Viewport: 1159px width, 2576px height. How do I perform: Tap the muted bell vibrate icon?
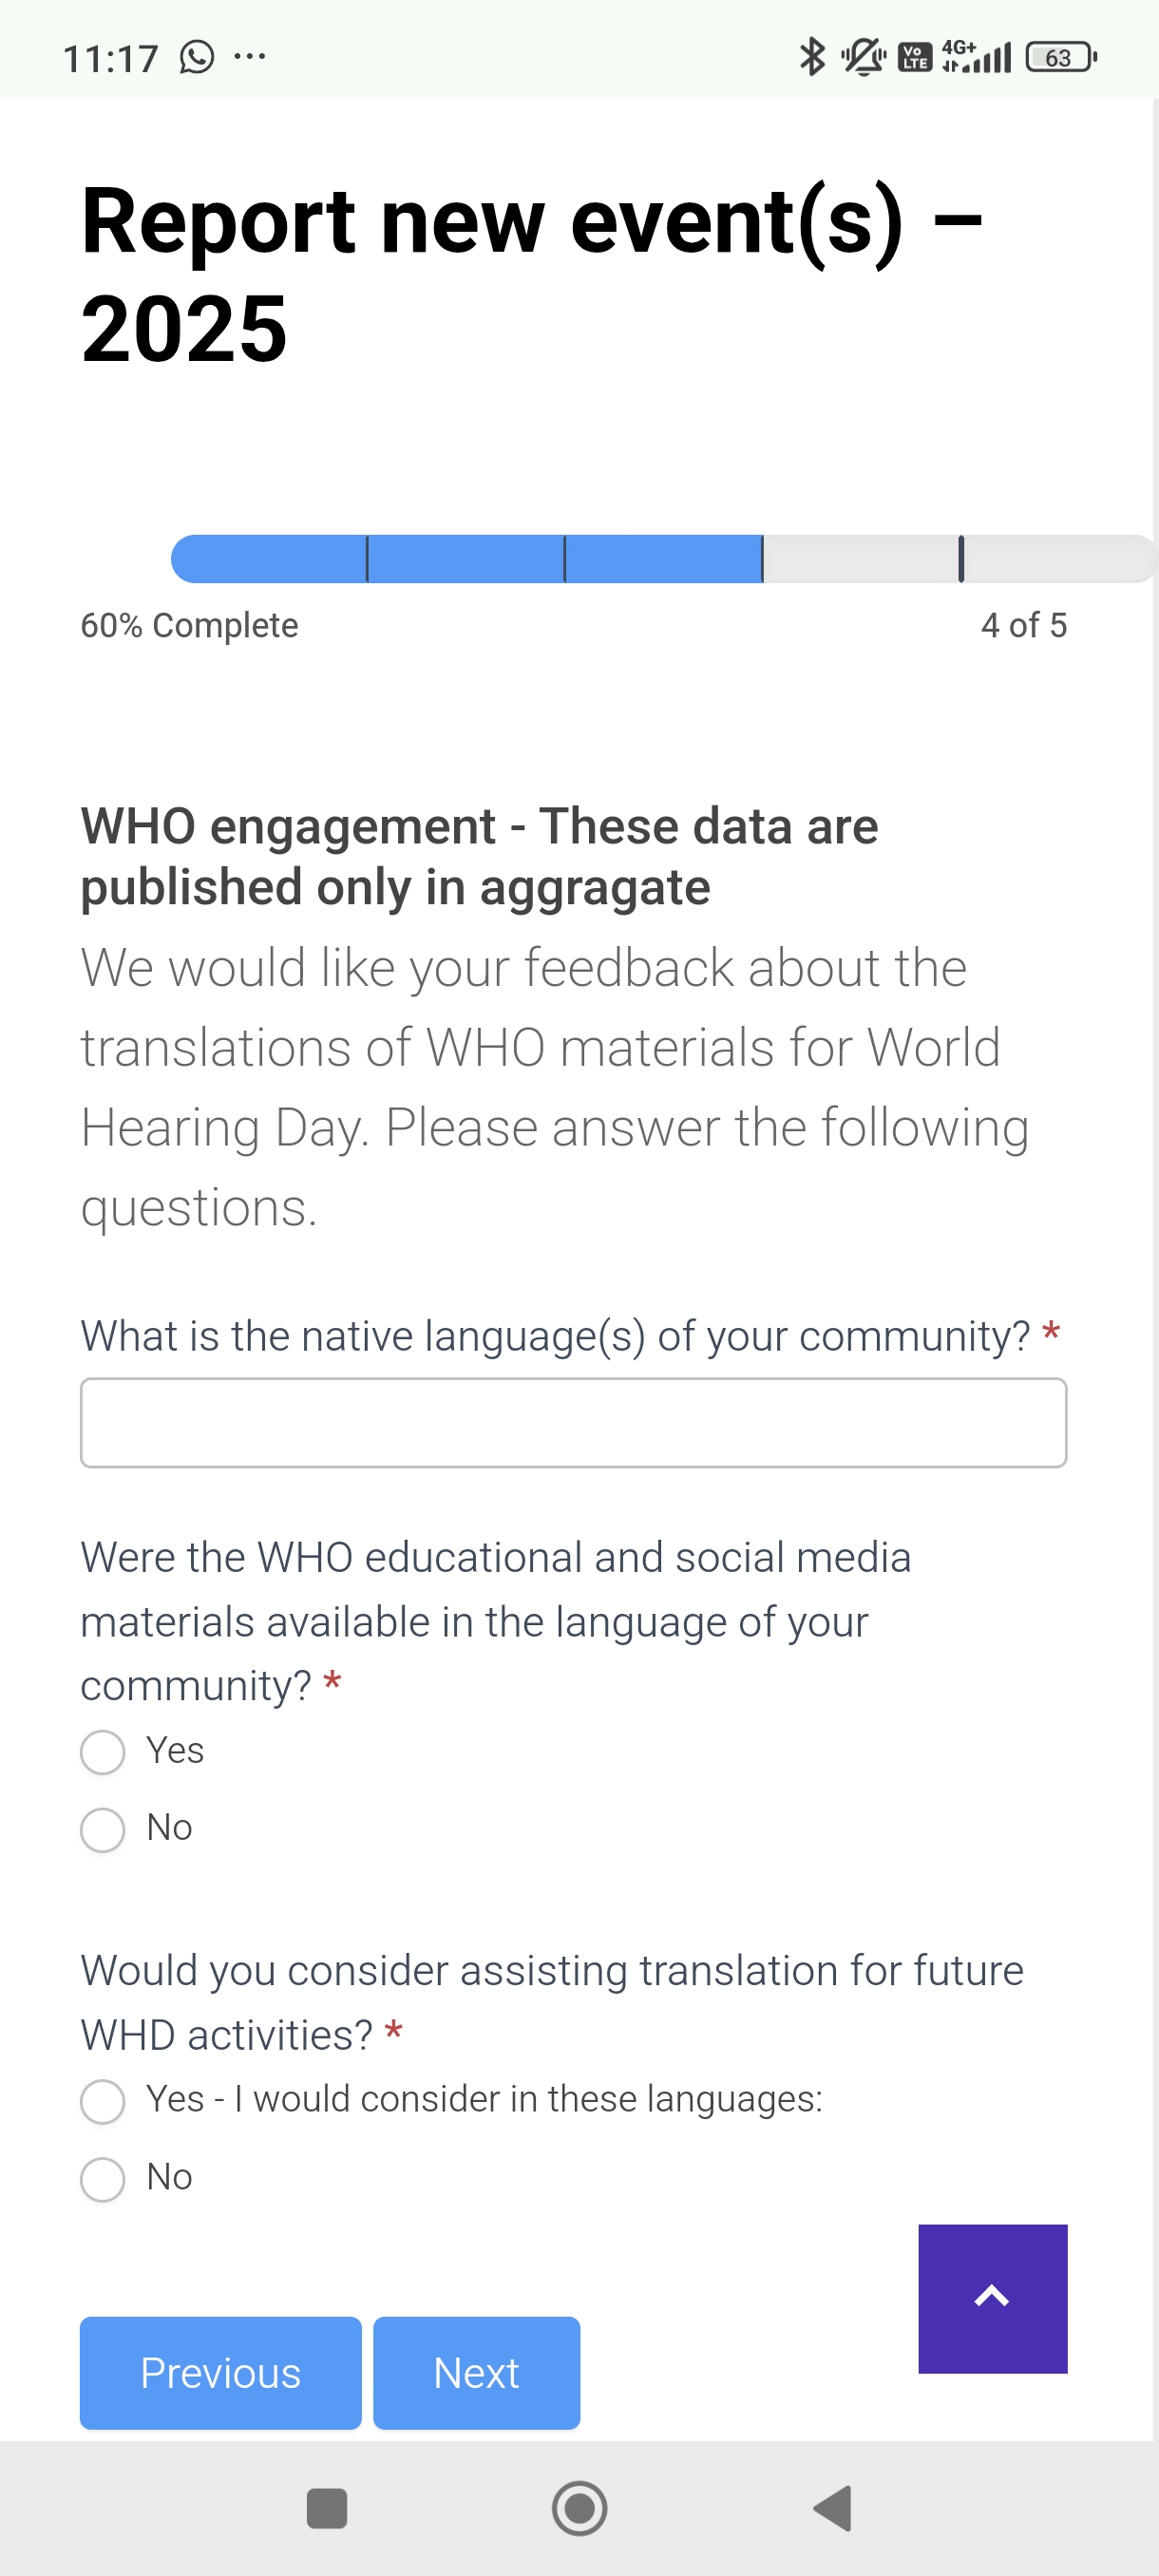tap(863, 57)
